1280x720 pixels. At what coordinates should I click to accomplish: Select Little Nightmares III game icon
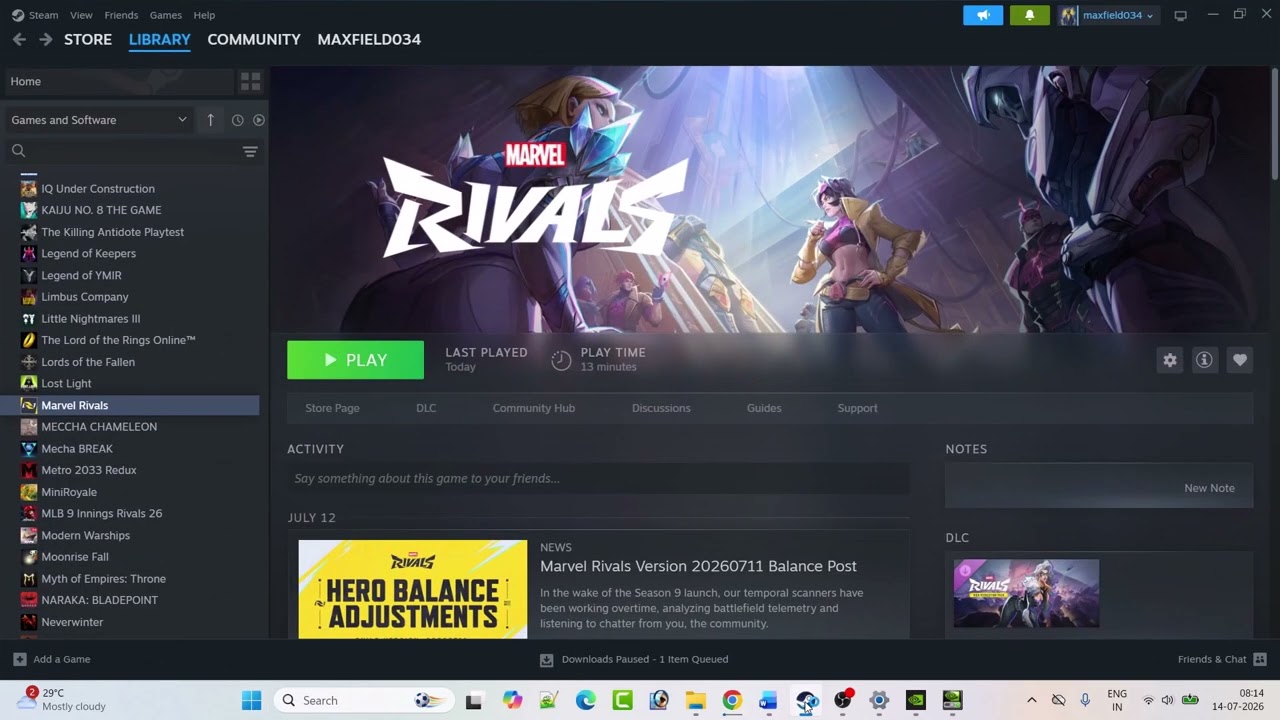[x=29, y=319]
